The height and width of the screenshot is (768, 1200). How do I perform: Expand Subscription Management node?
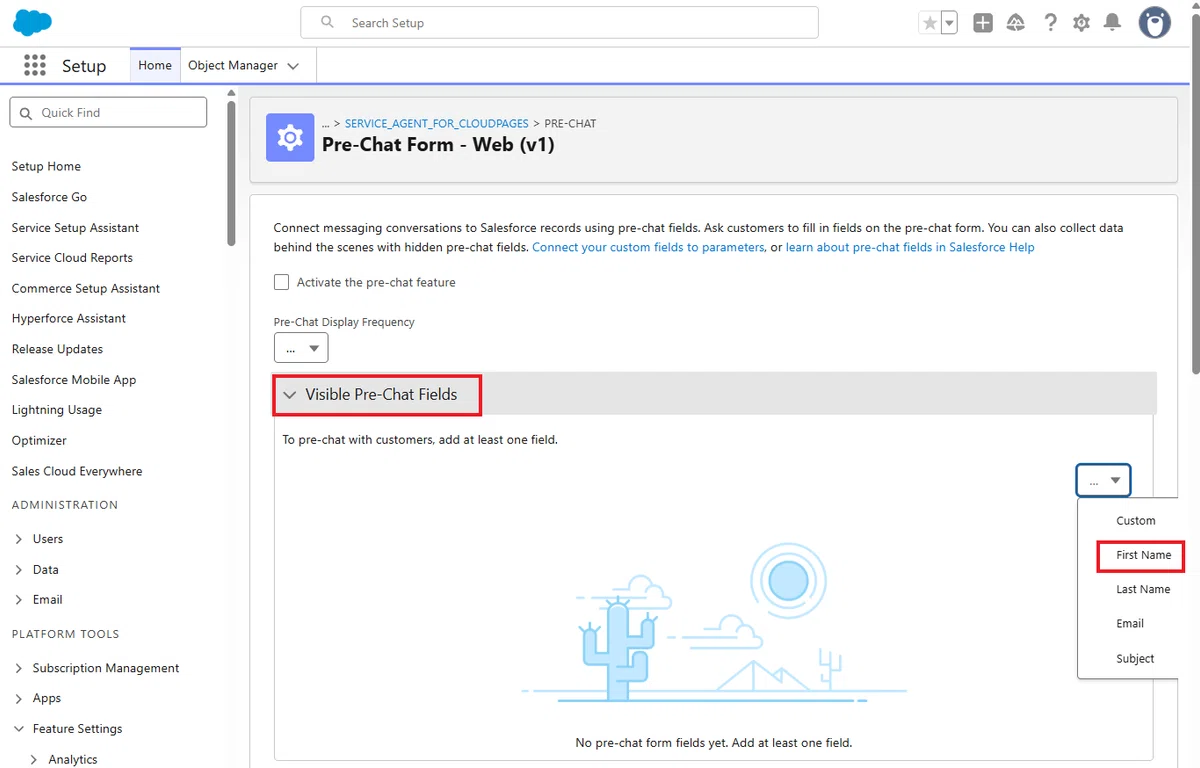19,668
